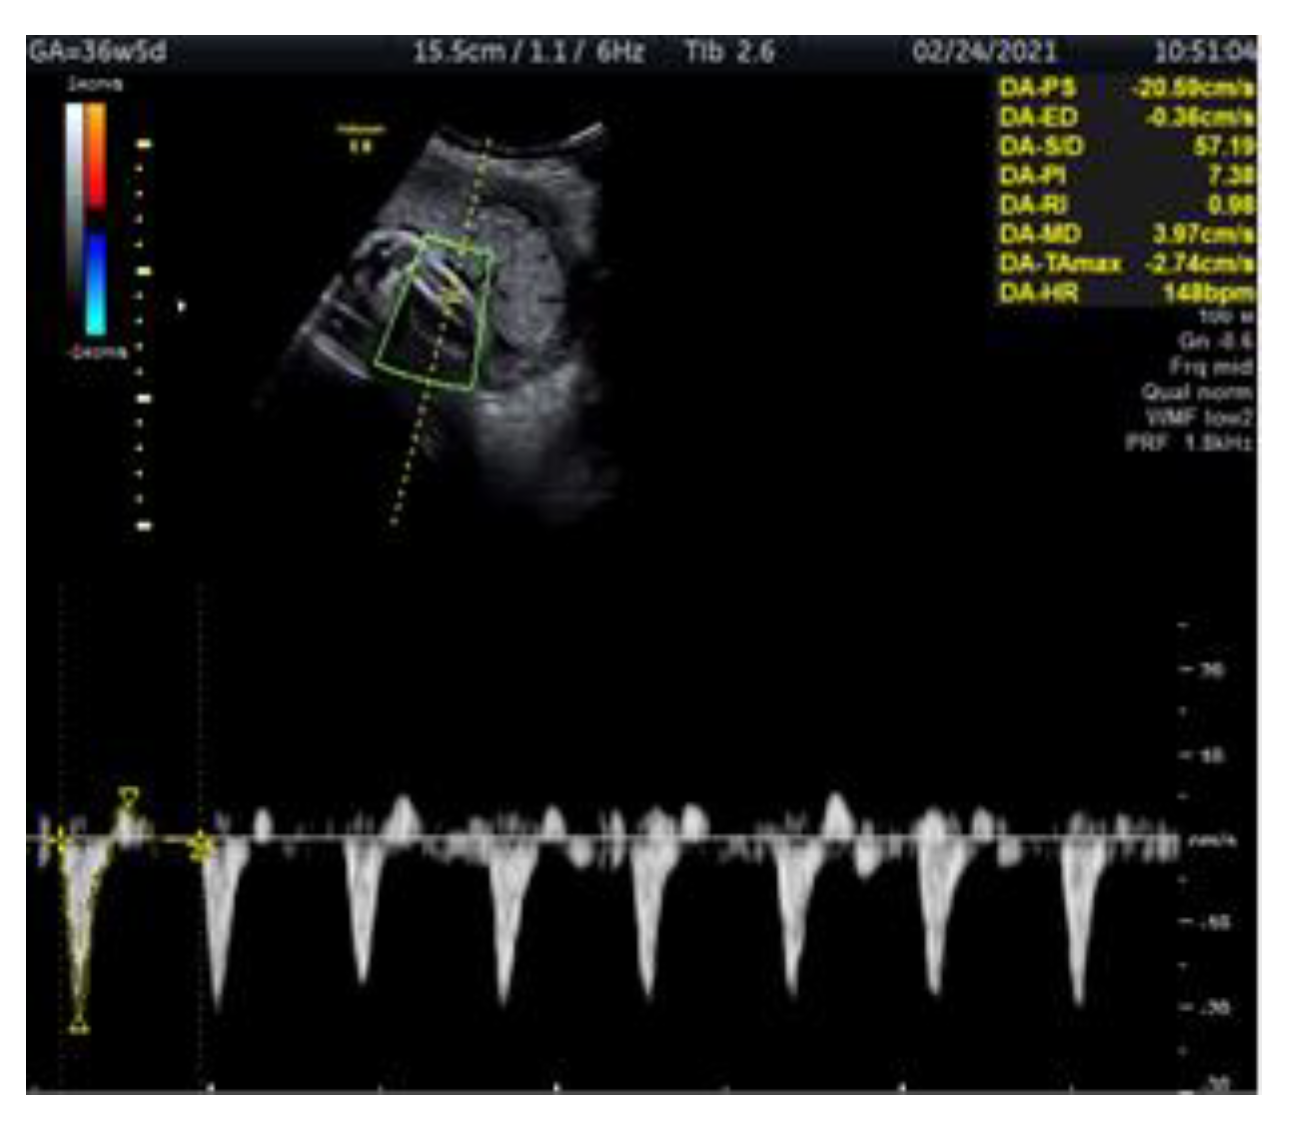Click the sample volume gate on Doppler cursor
Screen dimensions: 1292x1131
[453, 298]
